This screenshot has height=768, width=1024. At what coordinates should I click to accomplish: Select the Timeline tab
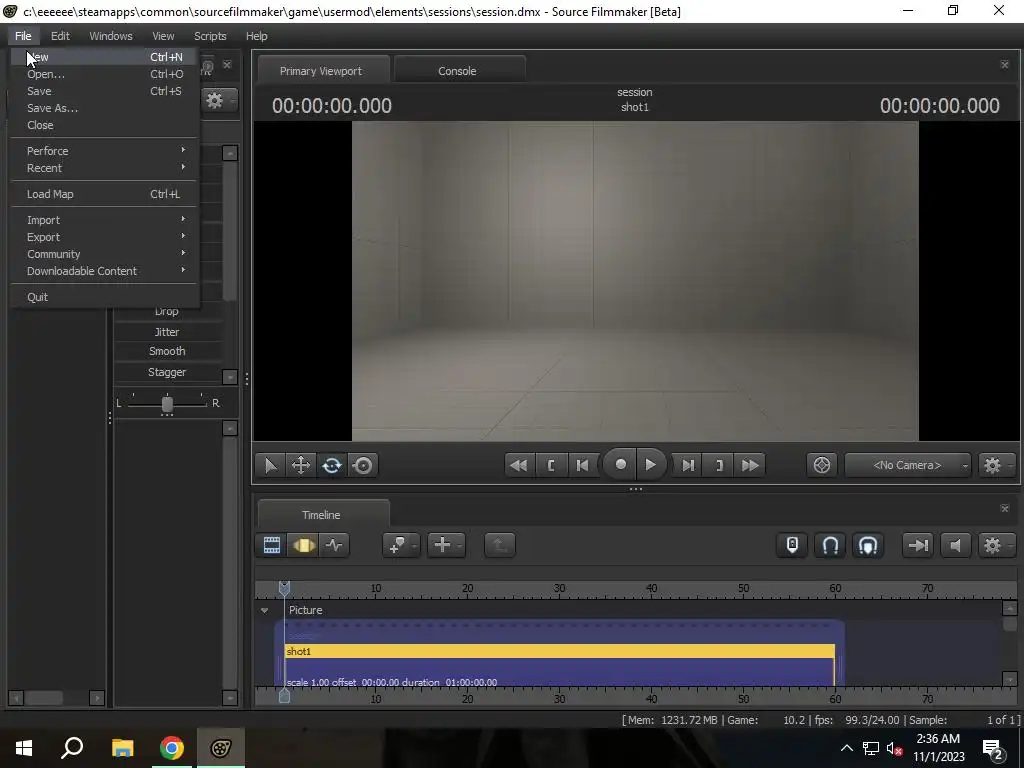321,515
